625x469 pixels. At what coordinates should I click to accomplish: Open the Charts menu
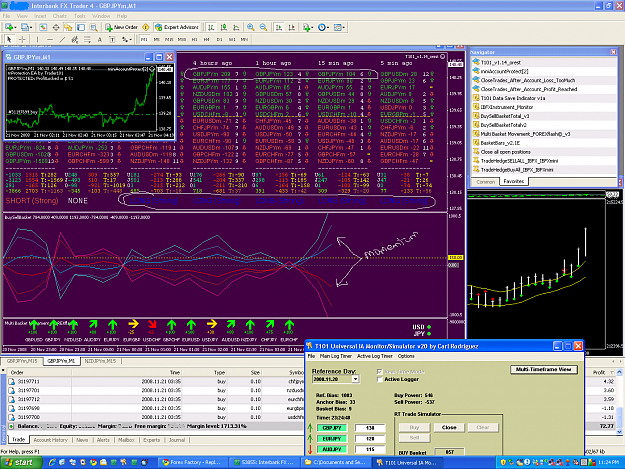click(x=59, y=16)
